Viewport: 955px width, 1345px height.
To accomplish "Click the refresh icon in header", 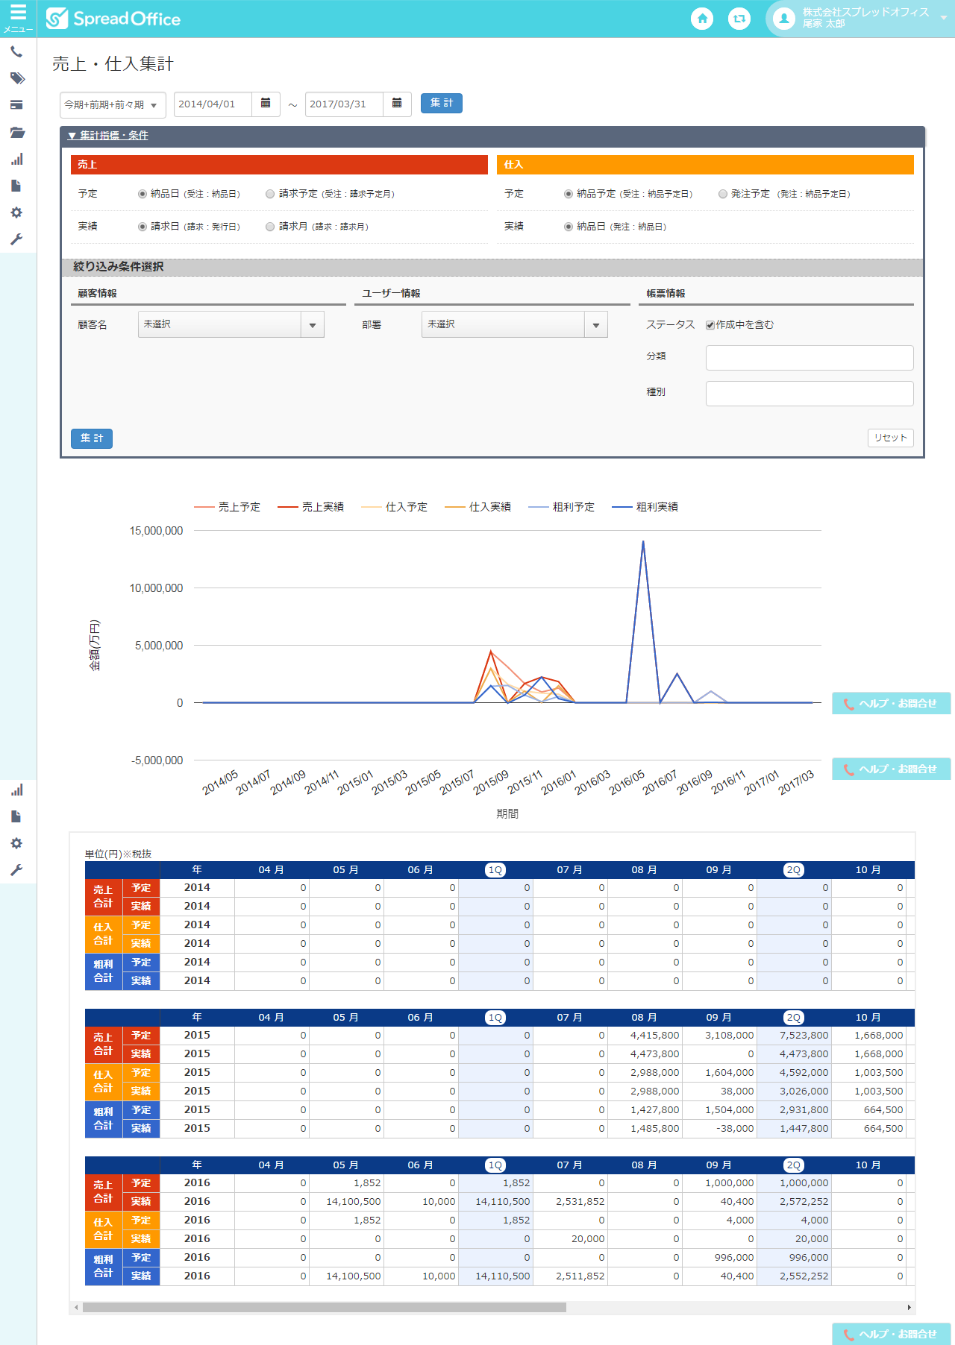I will tap(739, 19).
